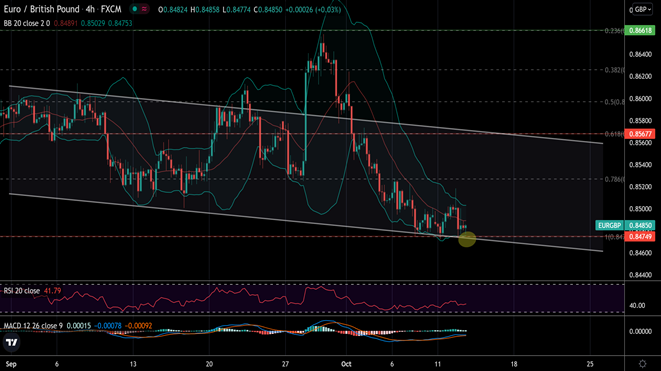The height and width of the screenshot is (371, 661).
Task: Click the 27 date axis label
Action: click(285, 364)
